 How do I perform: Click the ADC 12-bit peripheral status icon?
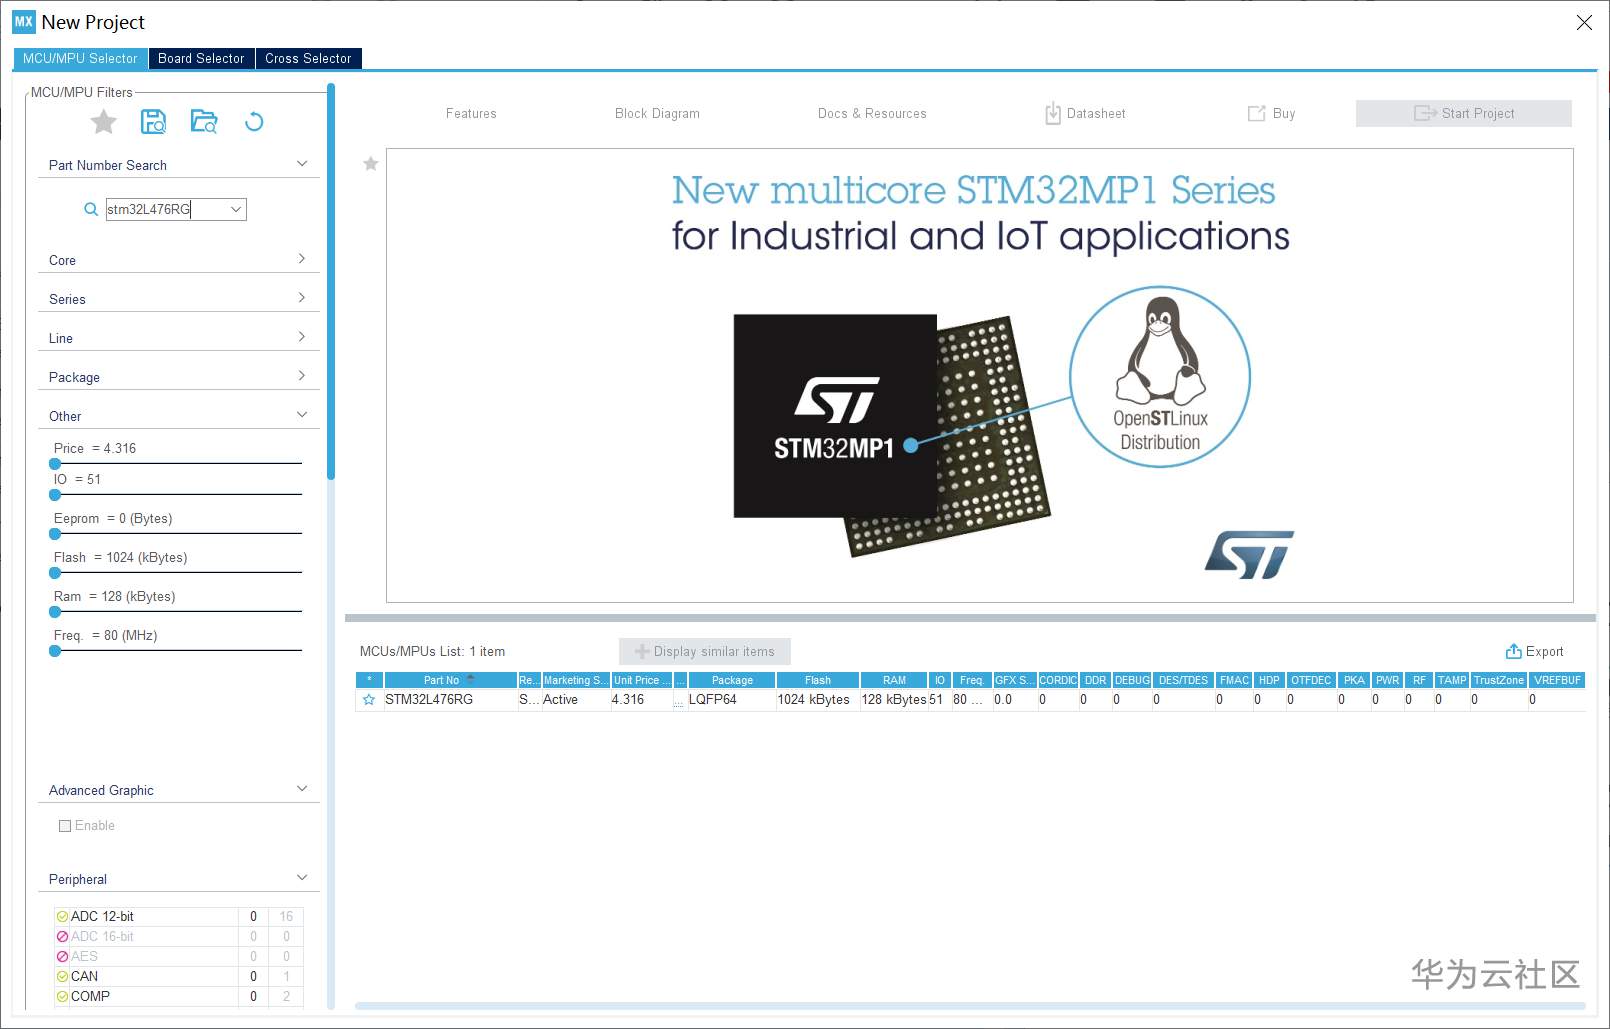coord(62,916)
